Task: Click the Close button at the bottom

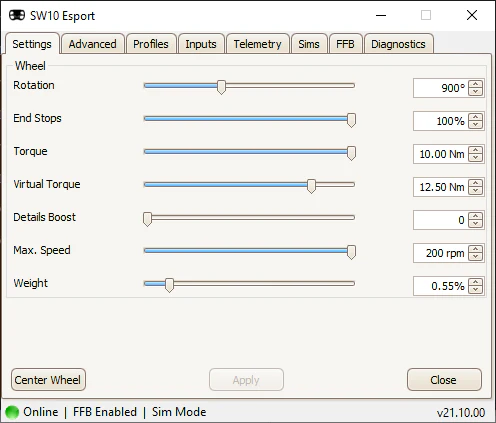Action: click(x=444, y=380)
